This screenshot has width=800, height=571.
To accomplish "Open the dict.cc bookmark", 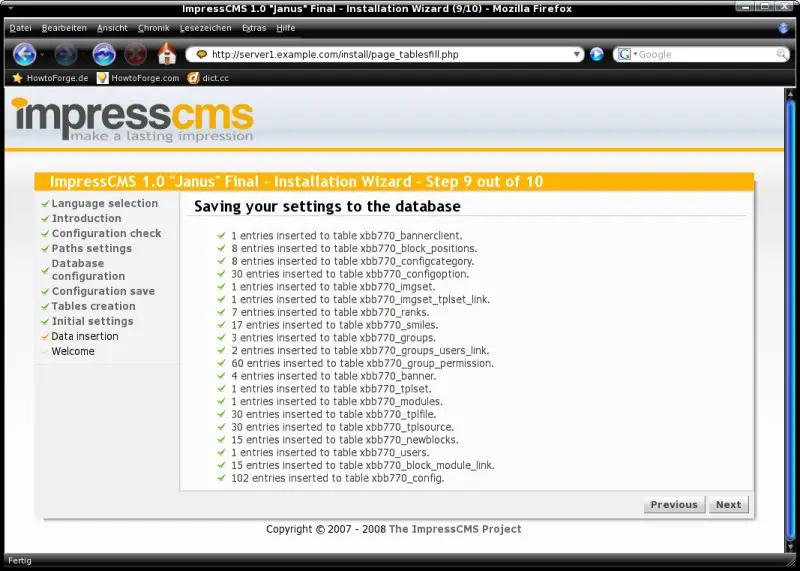I will 208,78.
